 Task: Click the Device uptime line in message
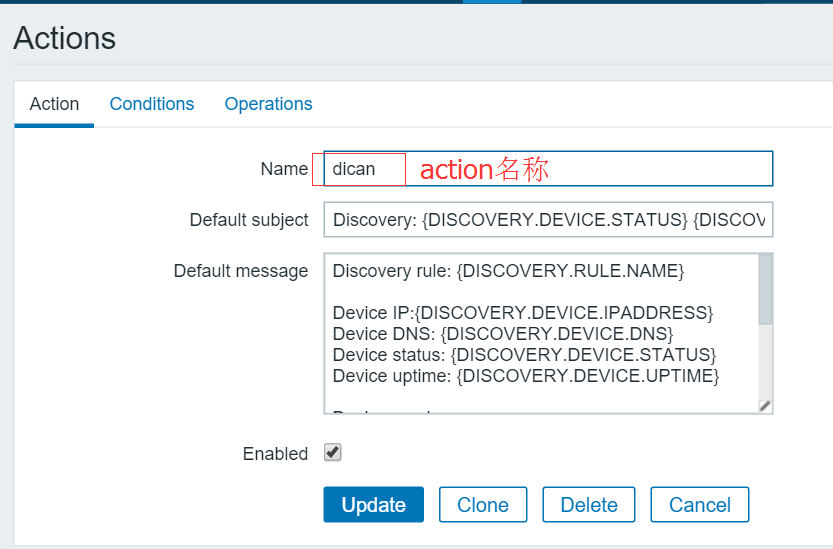[x=526, y=376]
